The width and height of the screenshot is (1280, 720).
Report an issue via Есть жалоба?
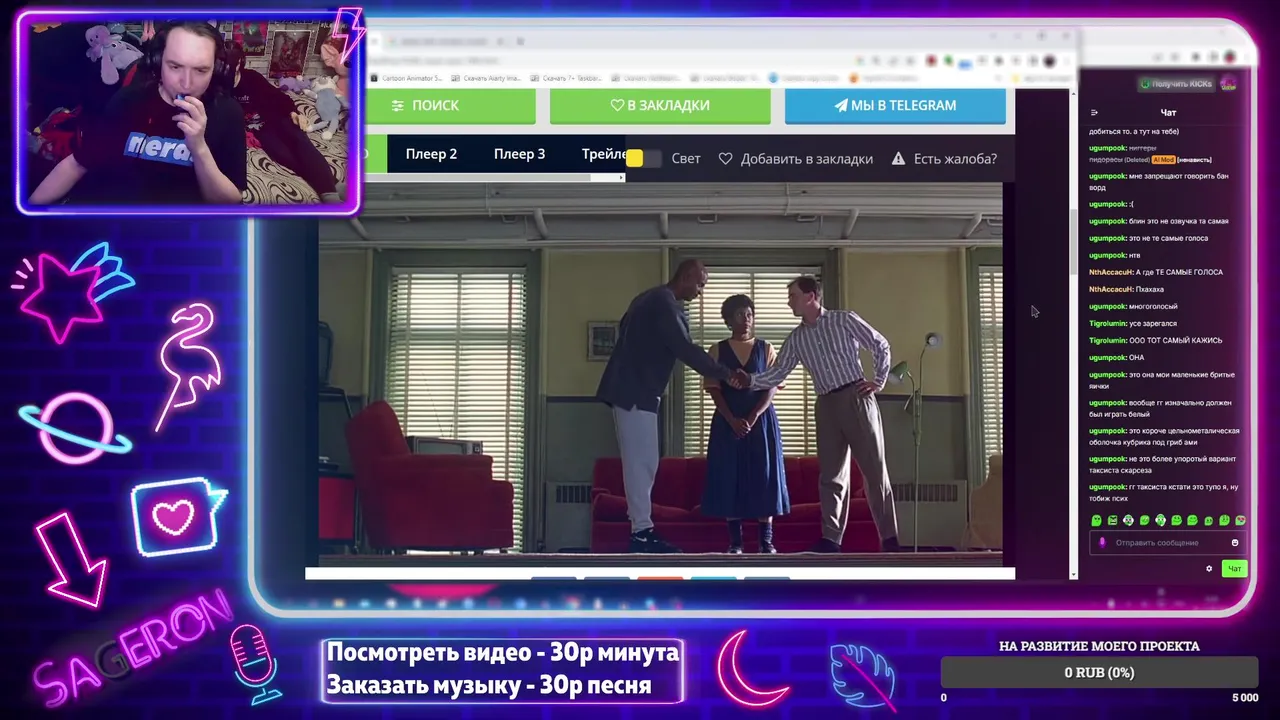pyautogui.click(x=944, y=158)
